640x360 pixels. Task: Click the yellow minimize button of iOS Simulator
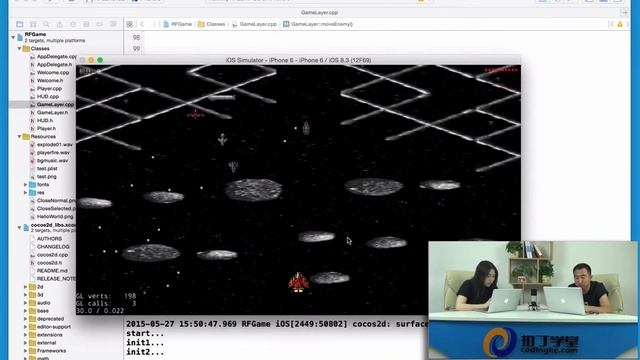tap(91, 60)
